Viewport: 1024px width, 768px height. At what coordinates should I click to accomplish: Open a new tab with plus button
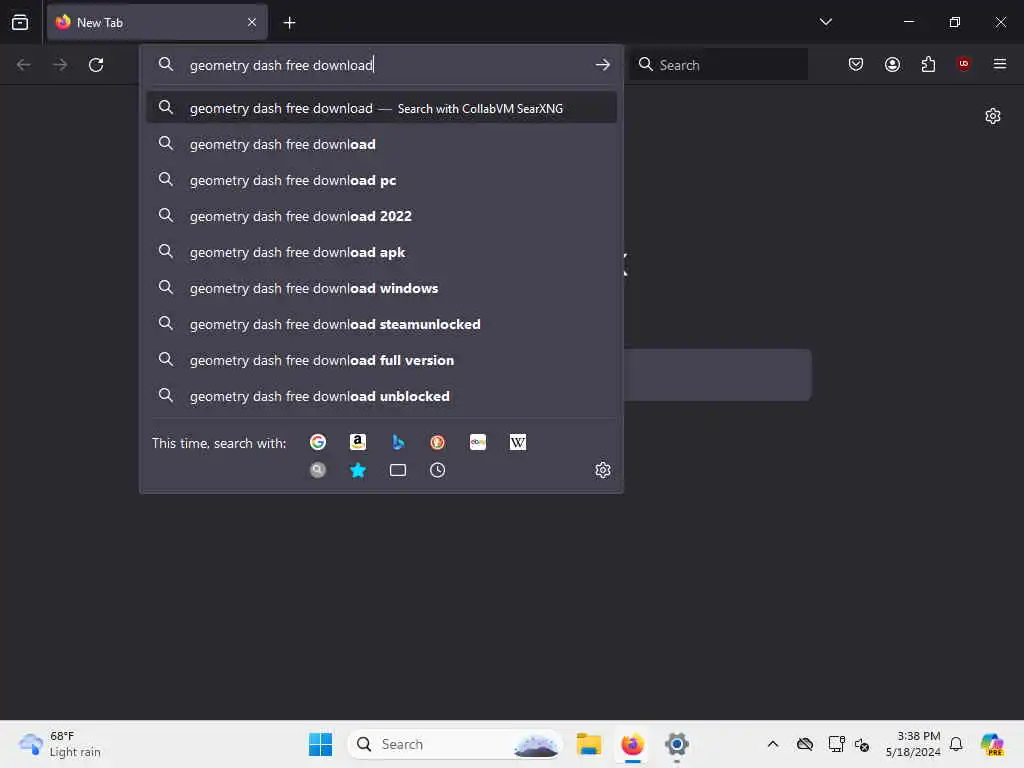click(x=289, y=23)
